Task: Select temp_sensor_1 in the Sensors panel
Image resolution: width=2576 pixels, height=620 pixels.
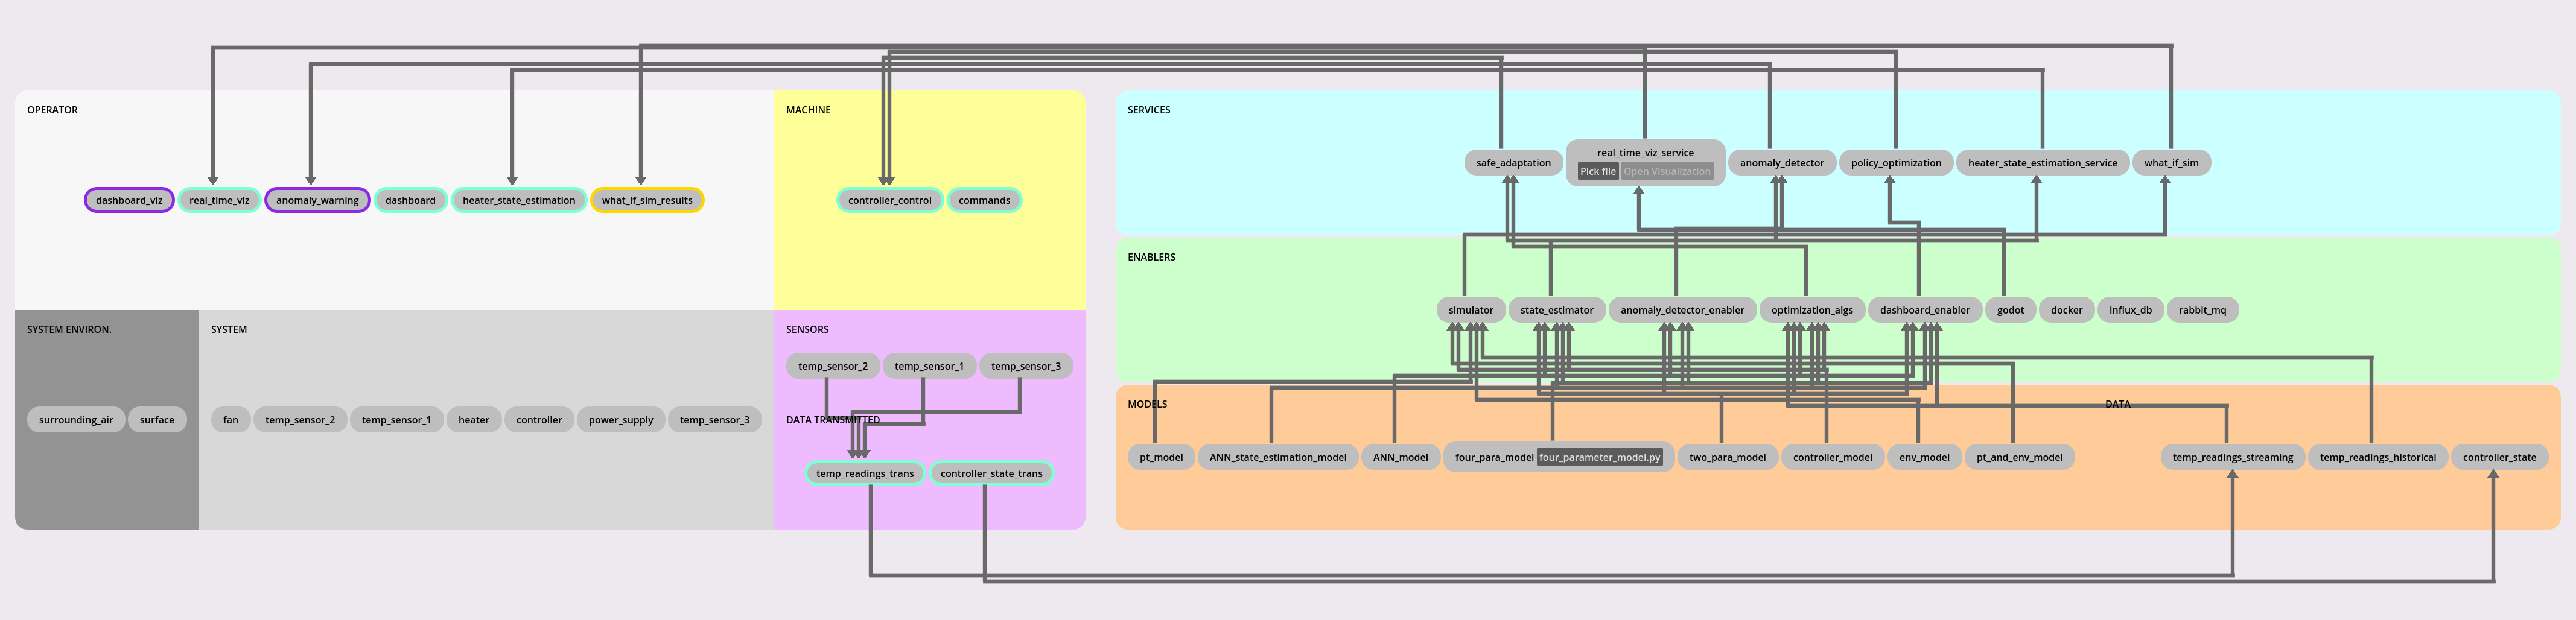Action: point(929,366)
